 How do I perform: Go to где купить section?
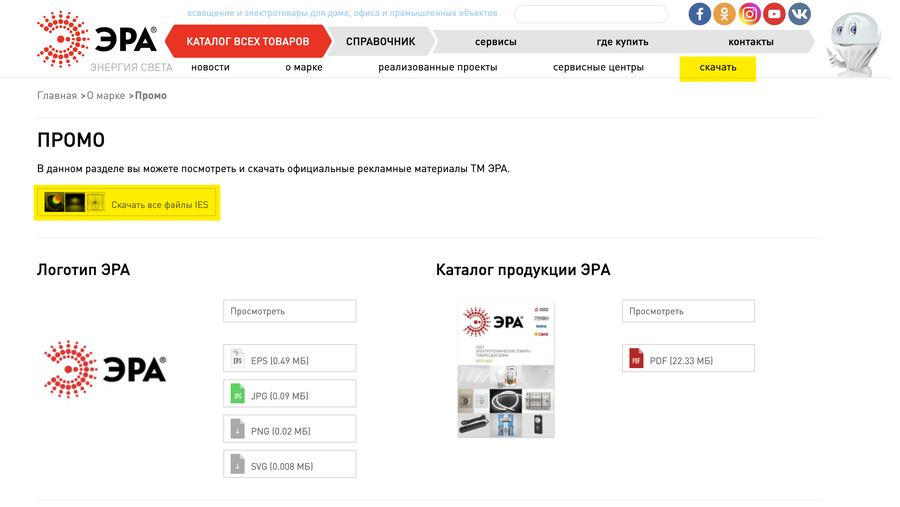point(622,42)
